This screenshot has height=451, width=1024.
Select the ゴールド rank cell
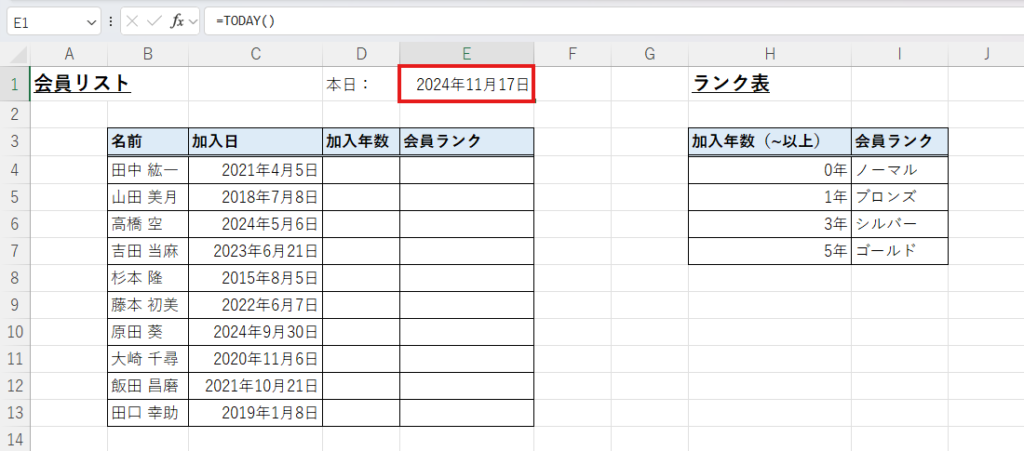tap(899, 251)
